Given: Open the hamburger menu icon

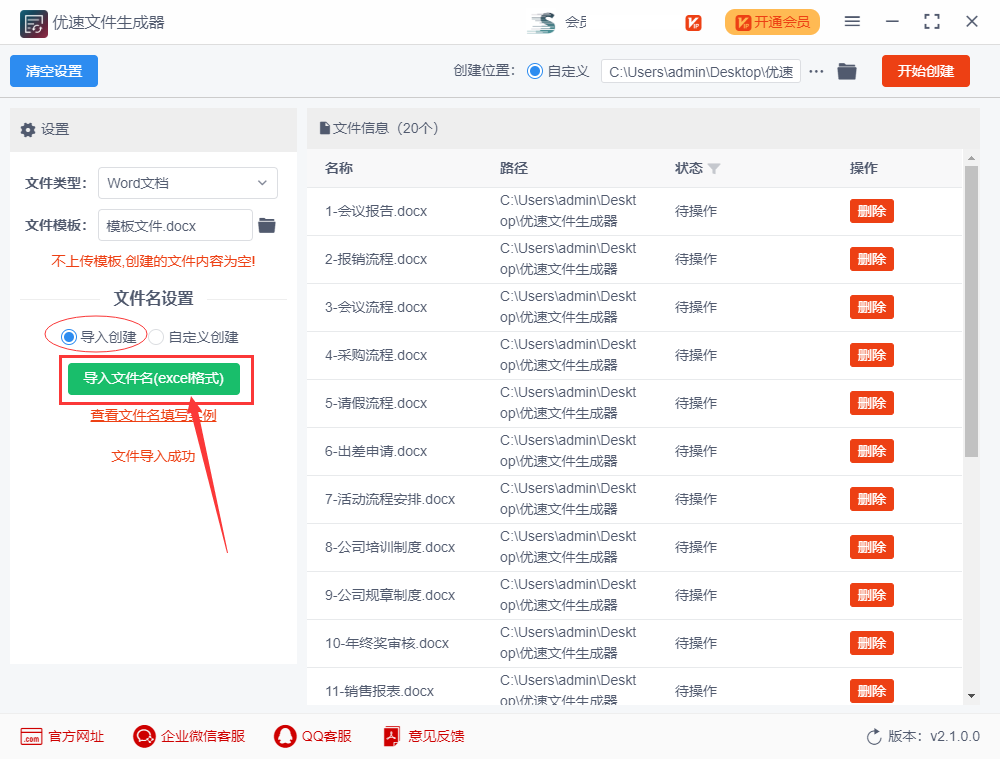Looking at the screenshot, I should pos(852,22).
